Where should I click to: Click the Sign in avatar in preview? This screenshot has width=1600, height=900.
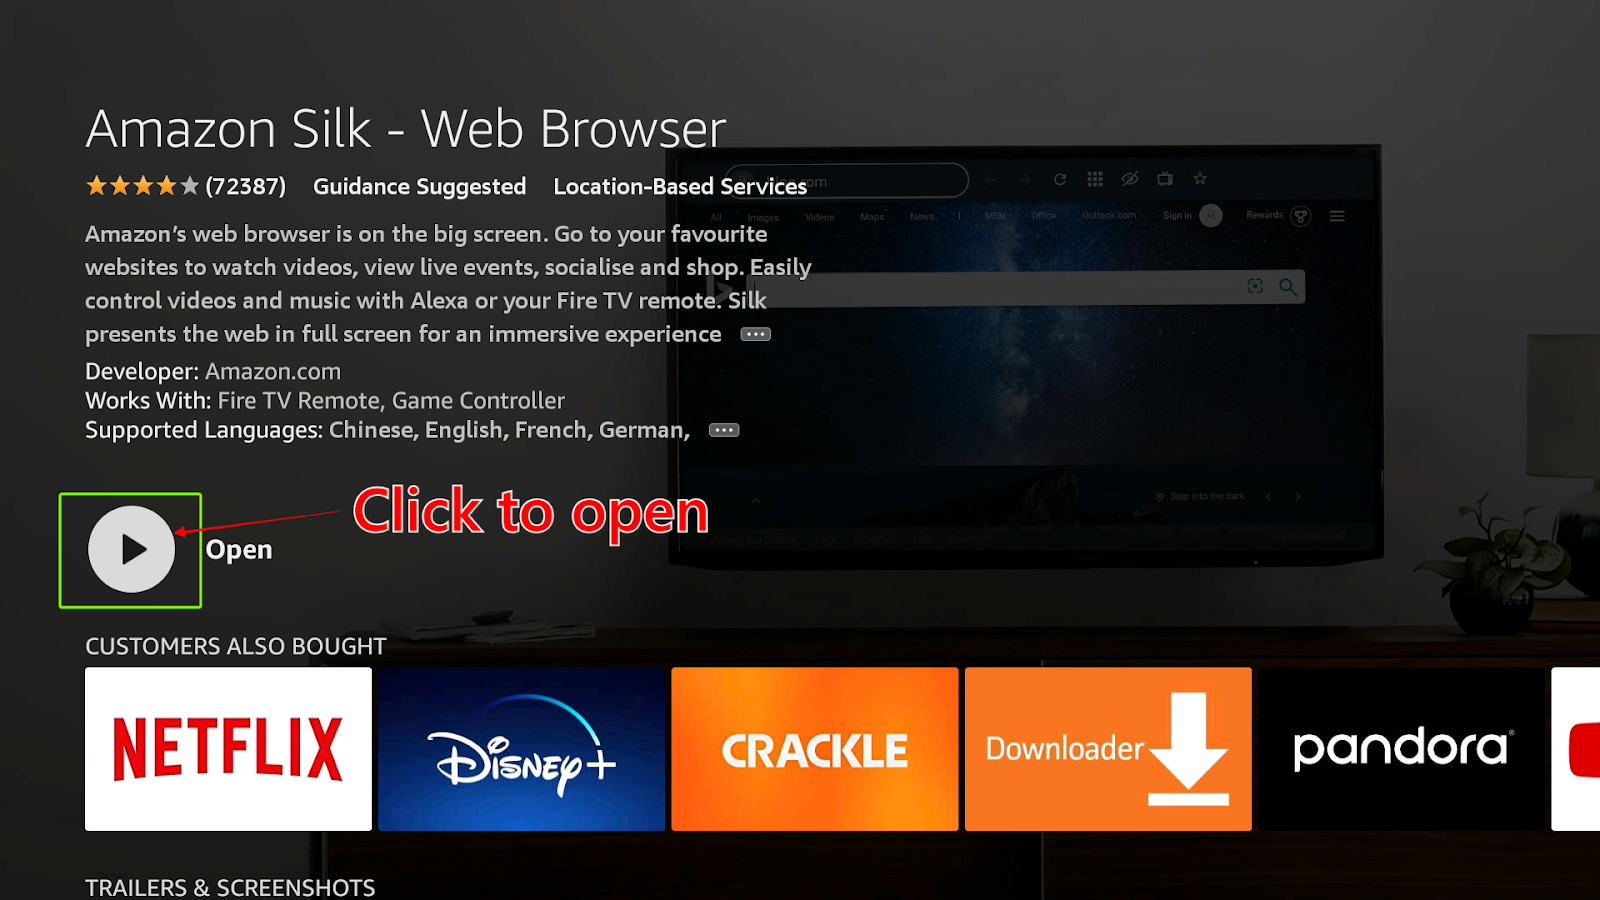(x=1210, y=216)
